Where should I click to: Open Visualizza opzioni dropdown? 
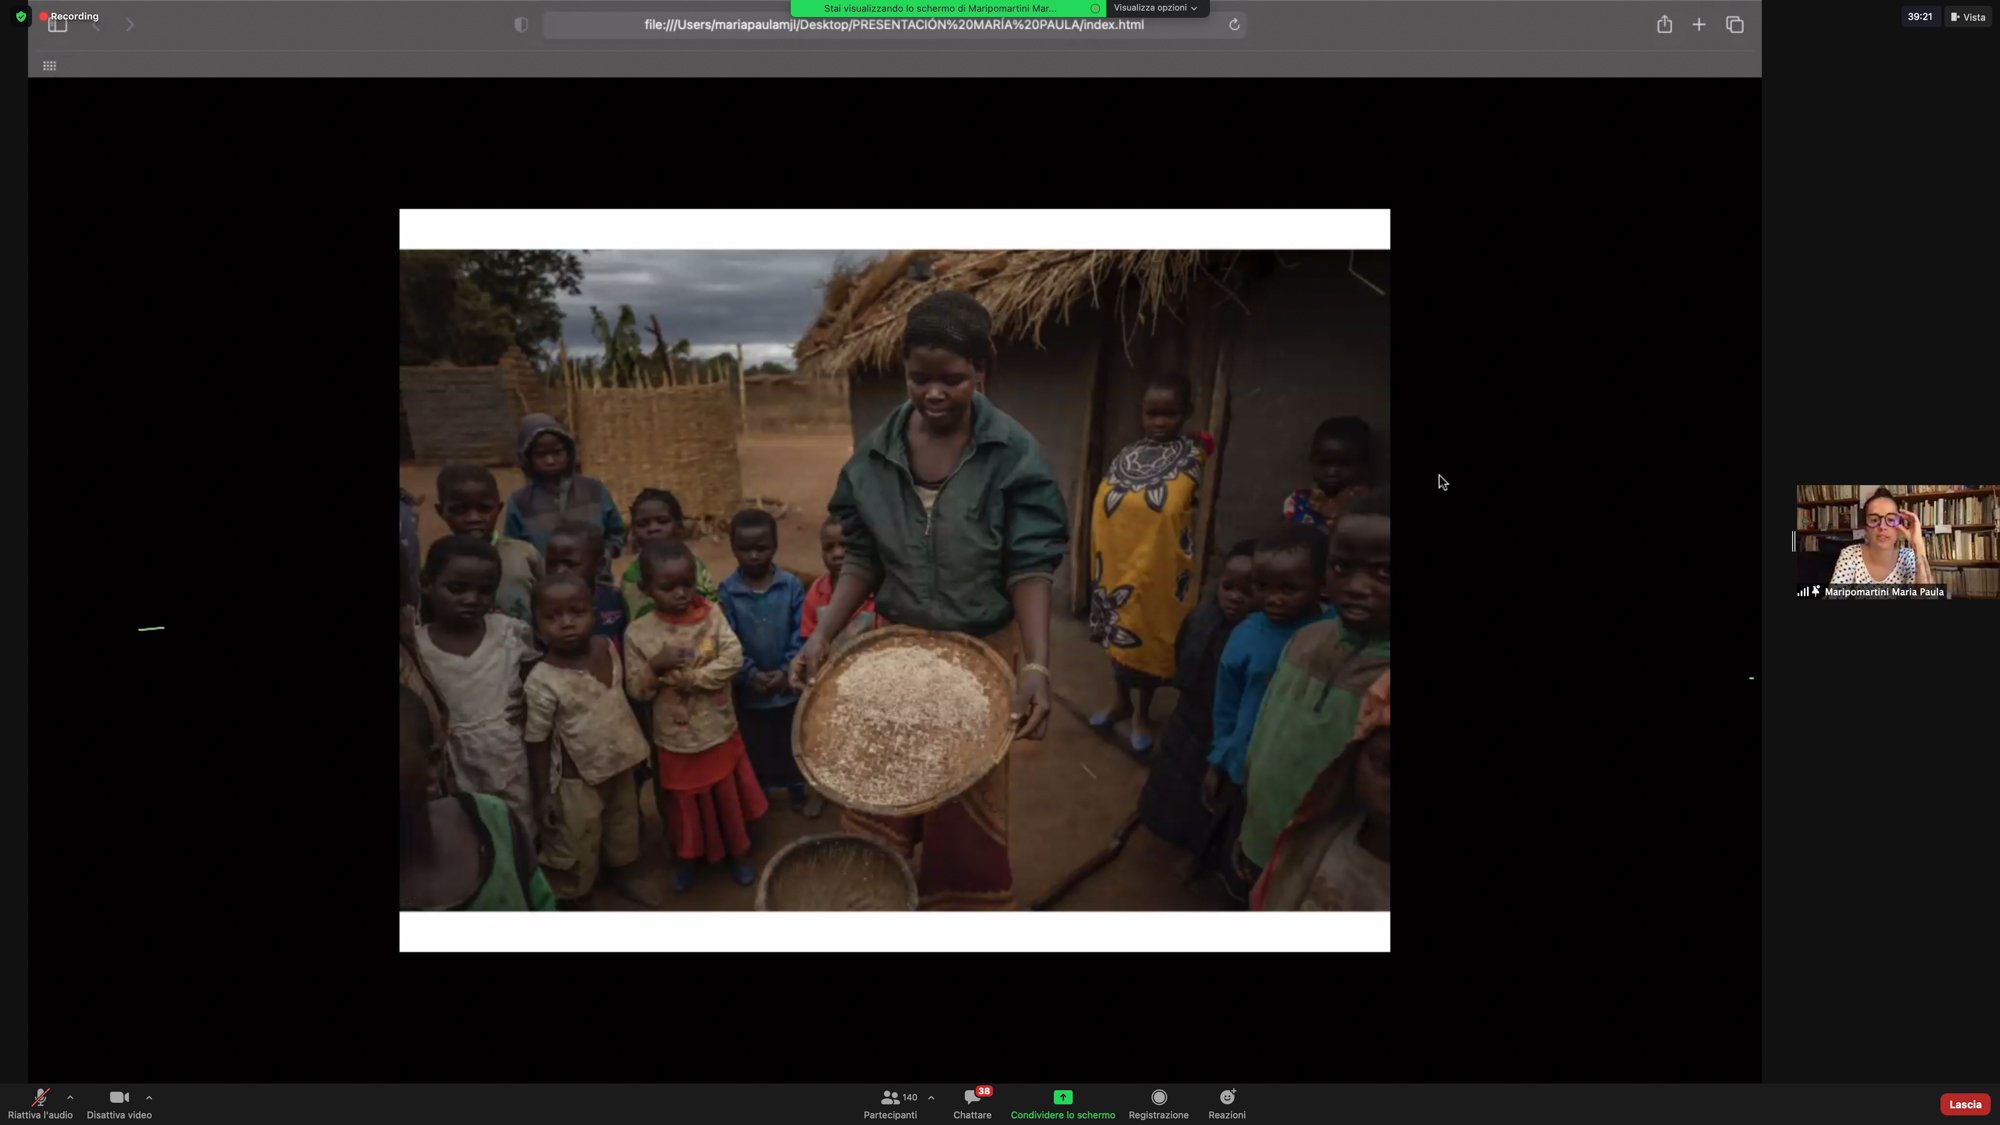point(1155,8)
